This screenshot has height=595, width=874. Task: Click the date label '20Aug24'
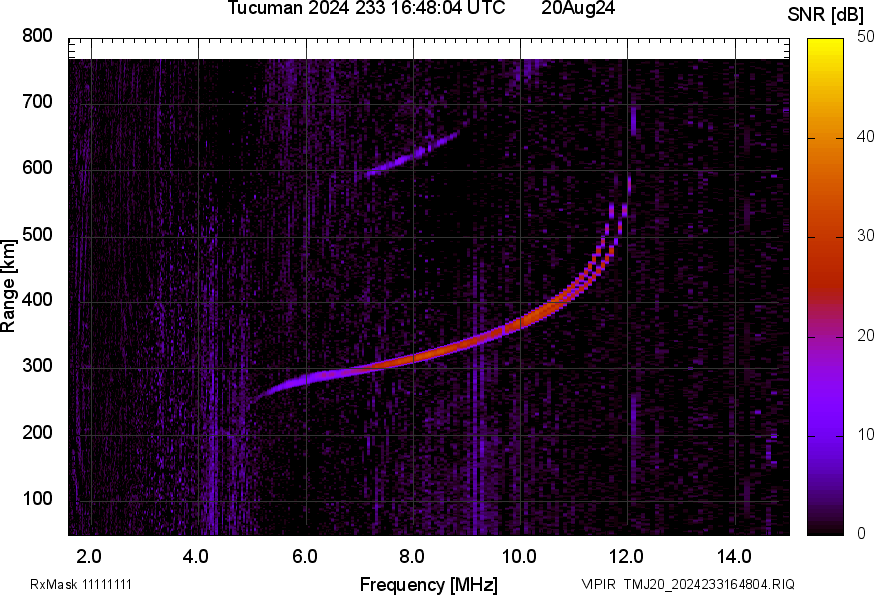point(578,8)
